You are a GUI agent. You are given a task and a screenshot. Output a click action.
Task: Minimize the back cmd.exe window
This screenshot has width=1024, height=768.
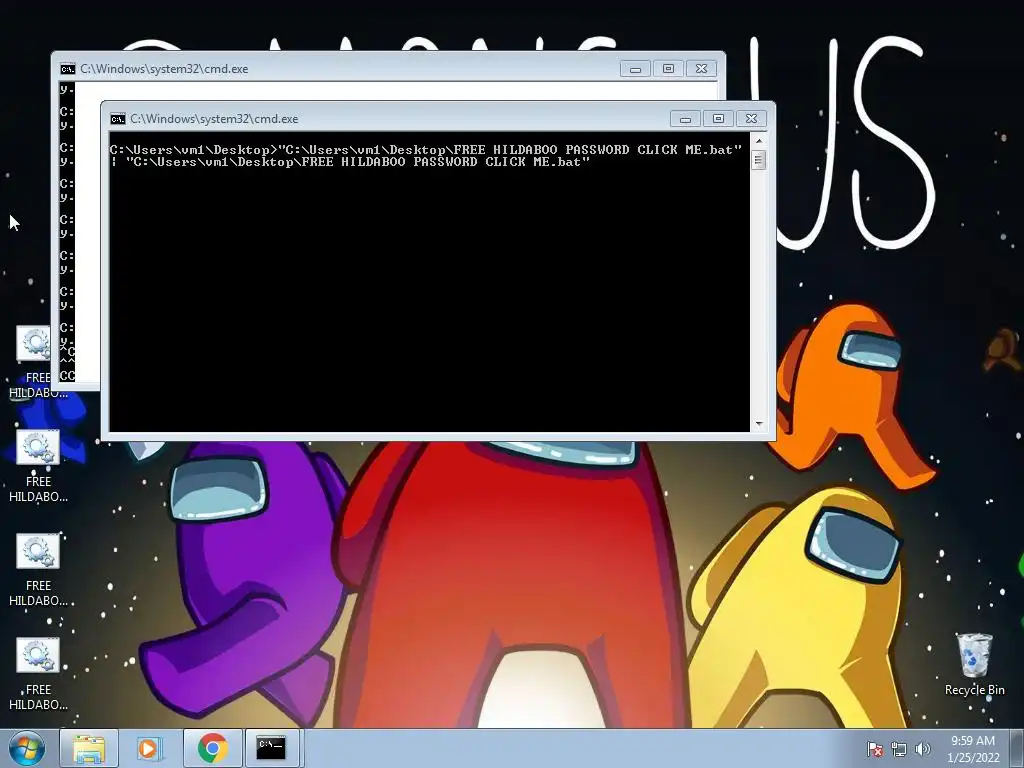point(635,69)
